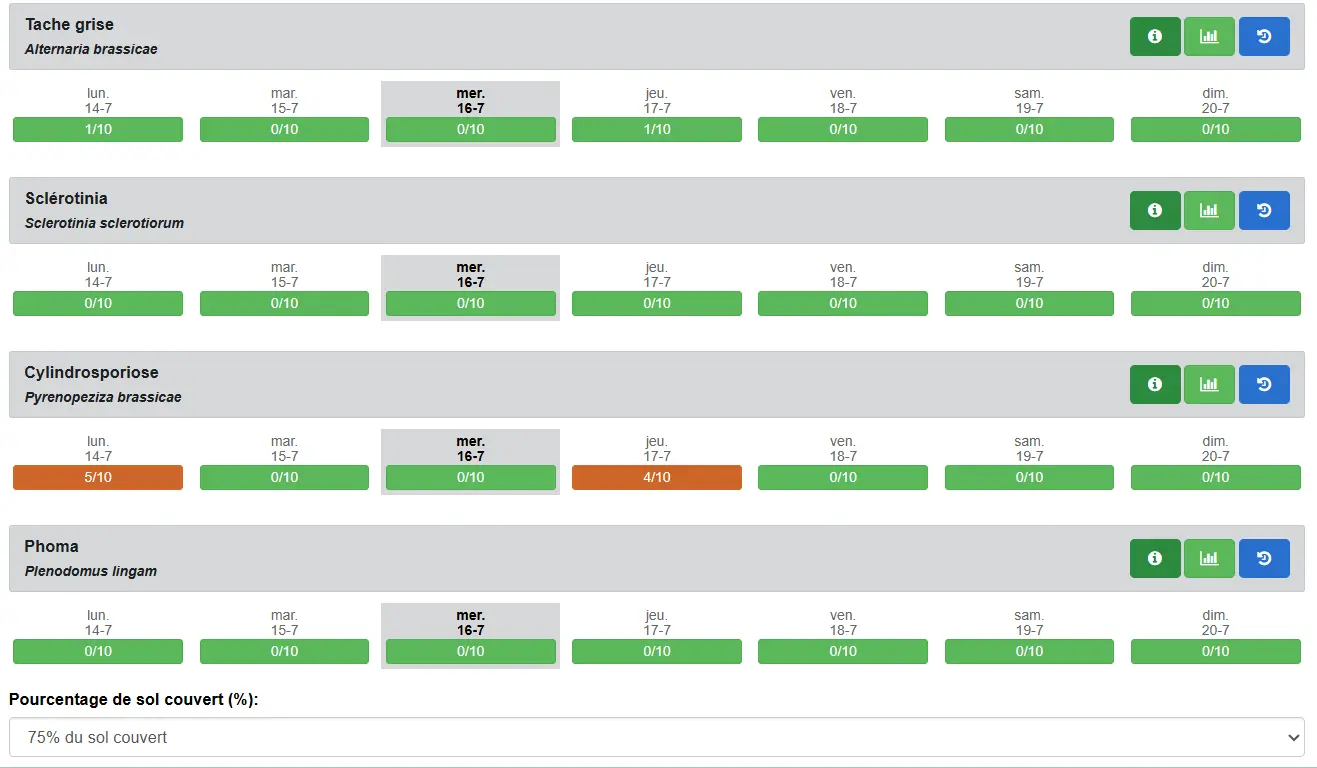The width and height of the screenshot is (1317, 768).
Task: Click the Sclérotinia 0/10 bar for ven. 18-7
Action: (843, 304)
